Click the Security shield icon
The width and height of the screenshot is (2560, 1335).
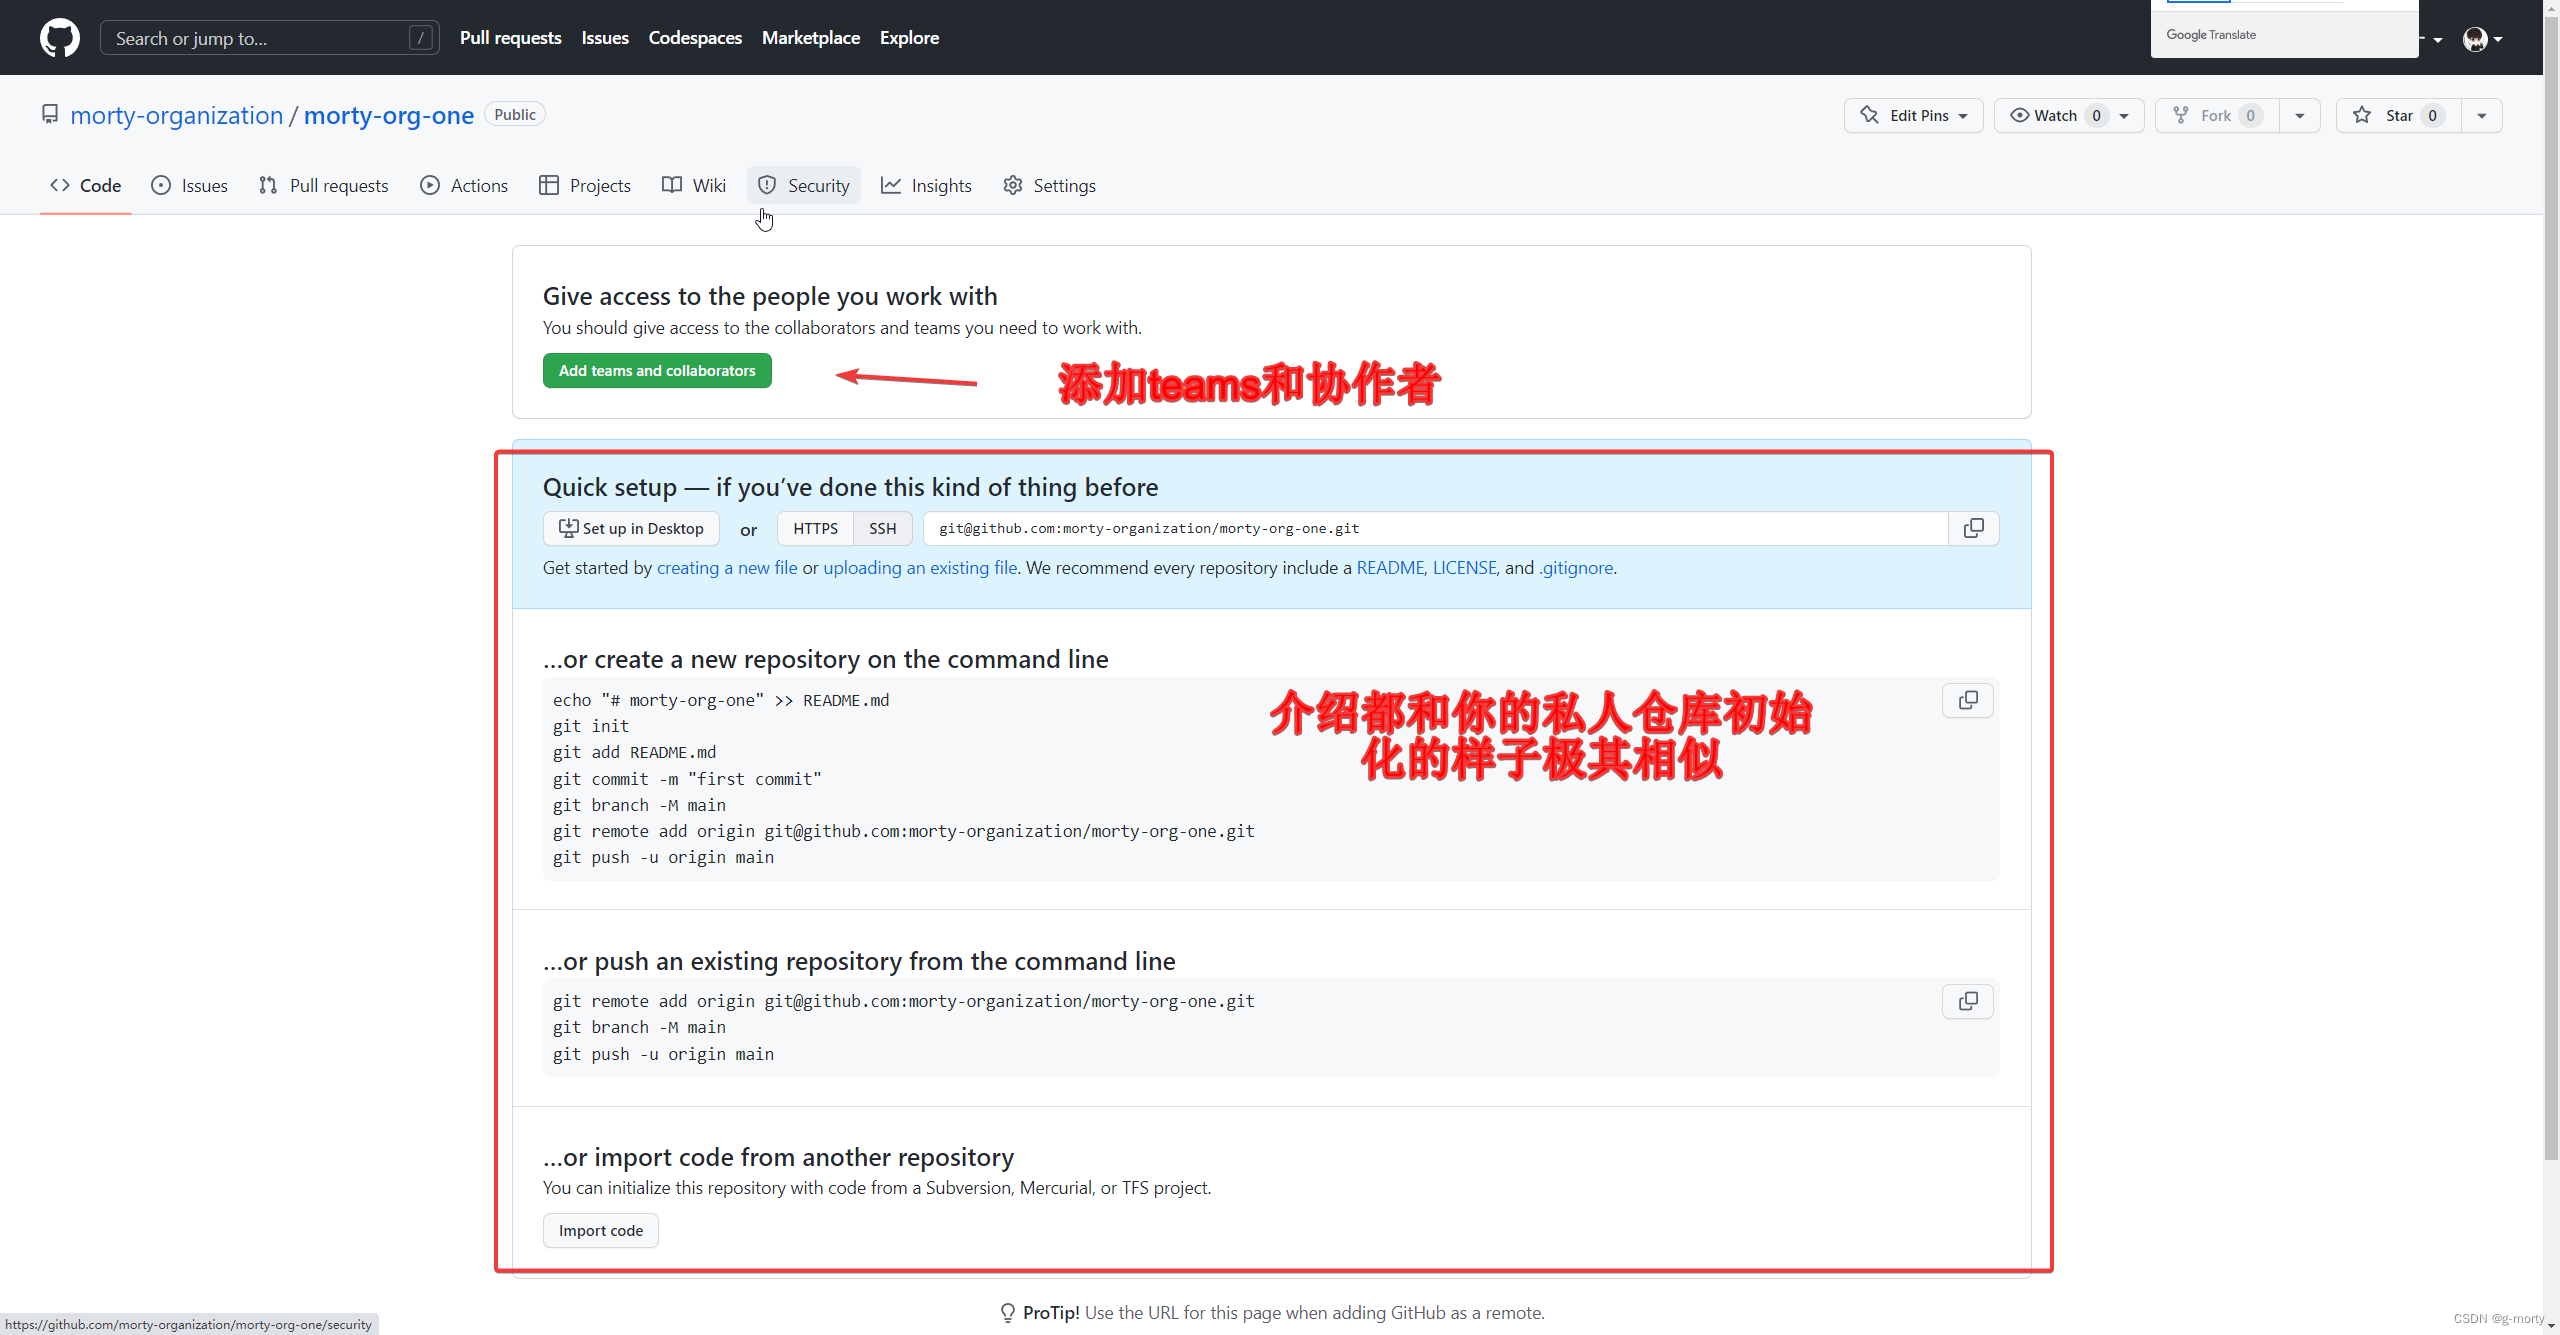tap(769, 185)
